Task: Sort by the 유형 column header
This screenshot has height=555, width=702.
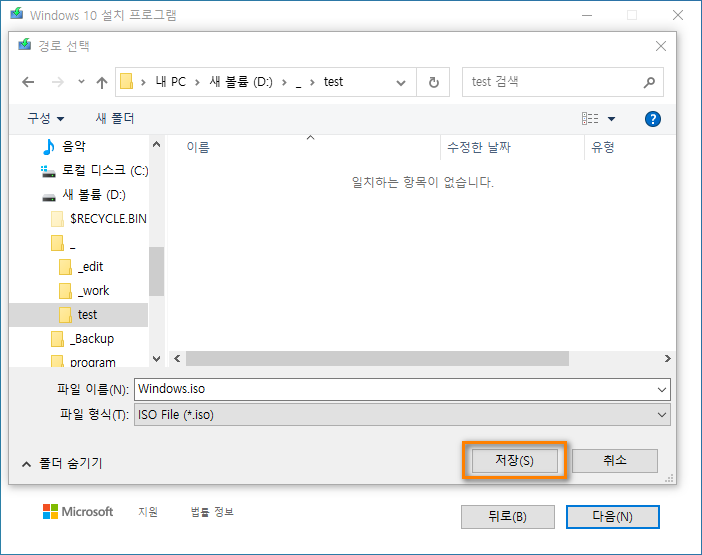Action: [x=603, y=147]
